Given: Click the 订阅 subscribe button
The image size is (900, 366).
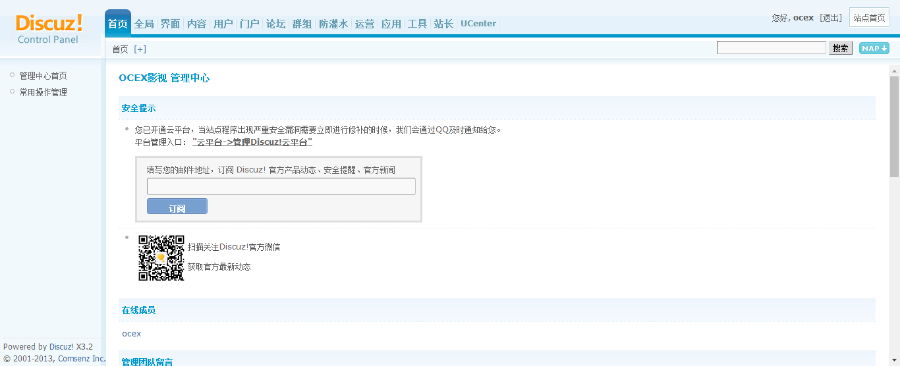Looking at the screenshot, I should pos(177,207).
